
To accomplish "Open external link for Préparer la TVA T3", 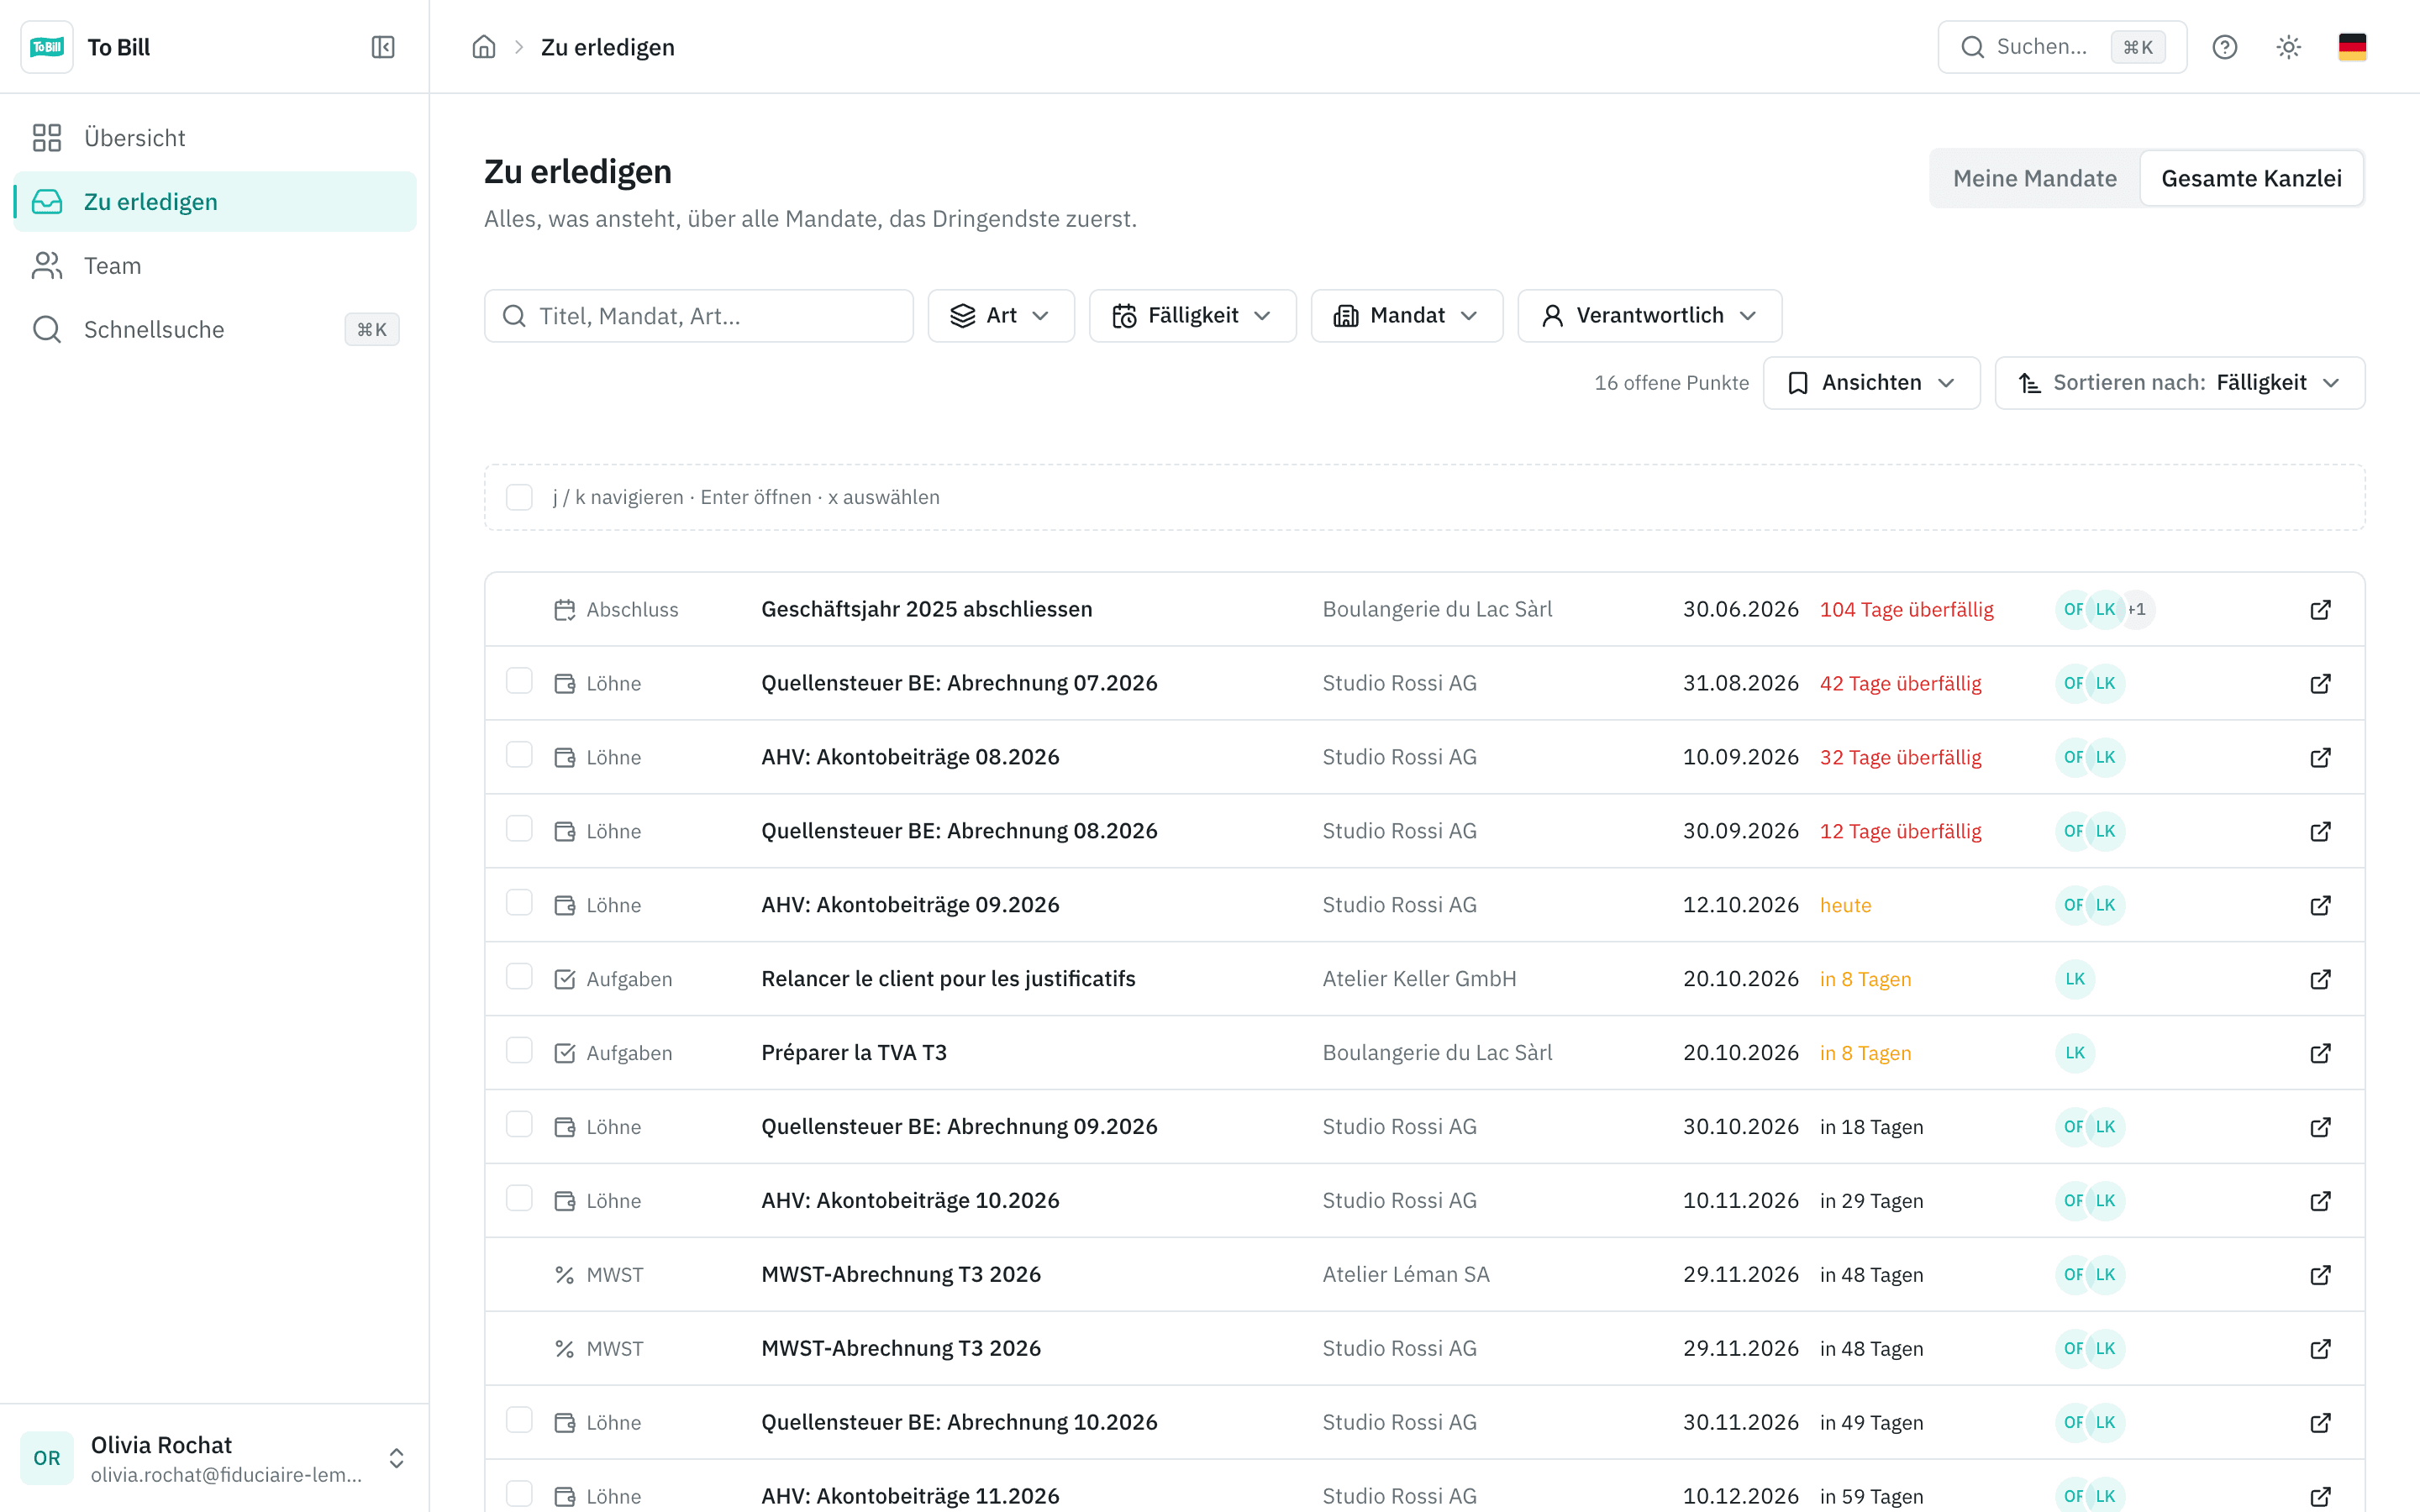I will (2320, 1053).
